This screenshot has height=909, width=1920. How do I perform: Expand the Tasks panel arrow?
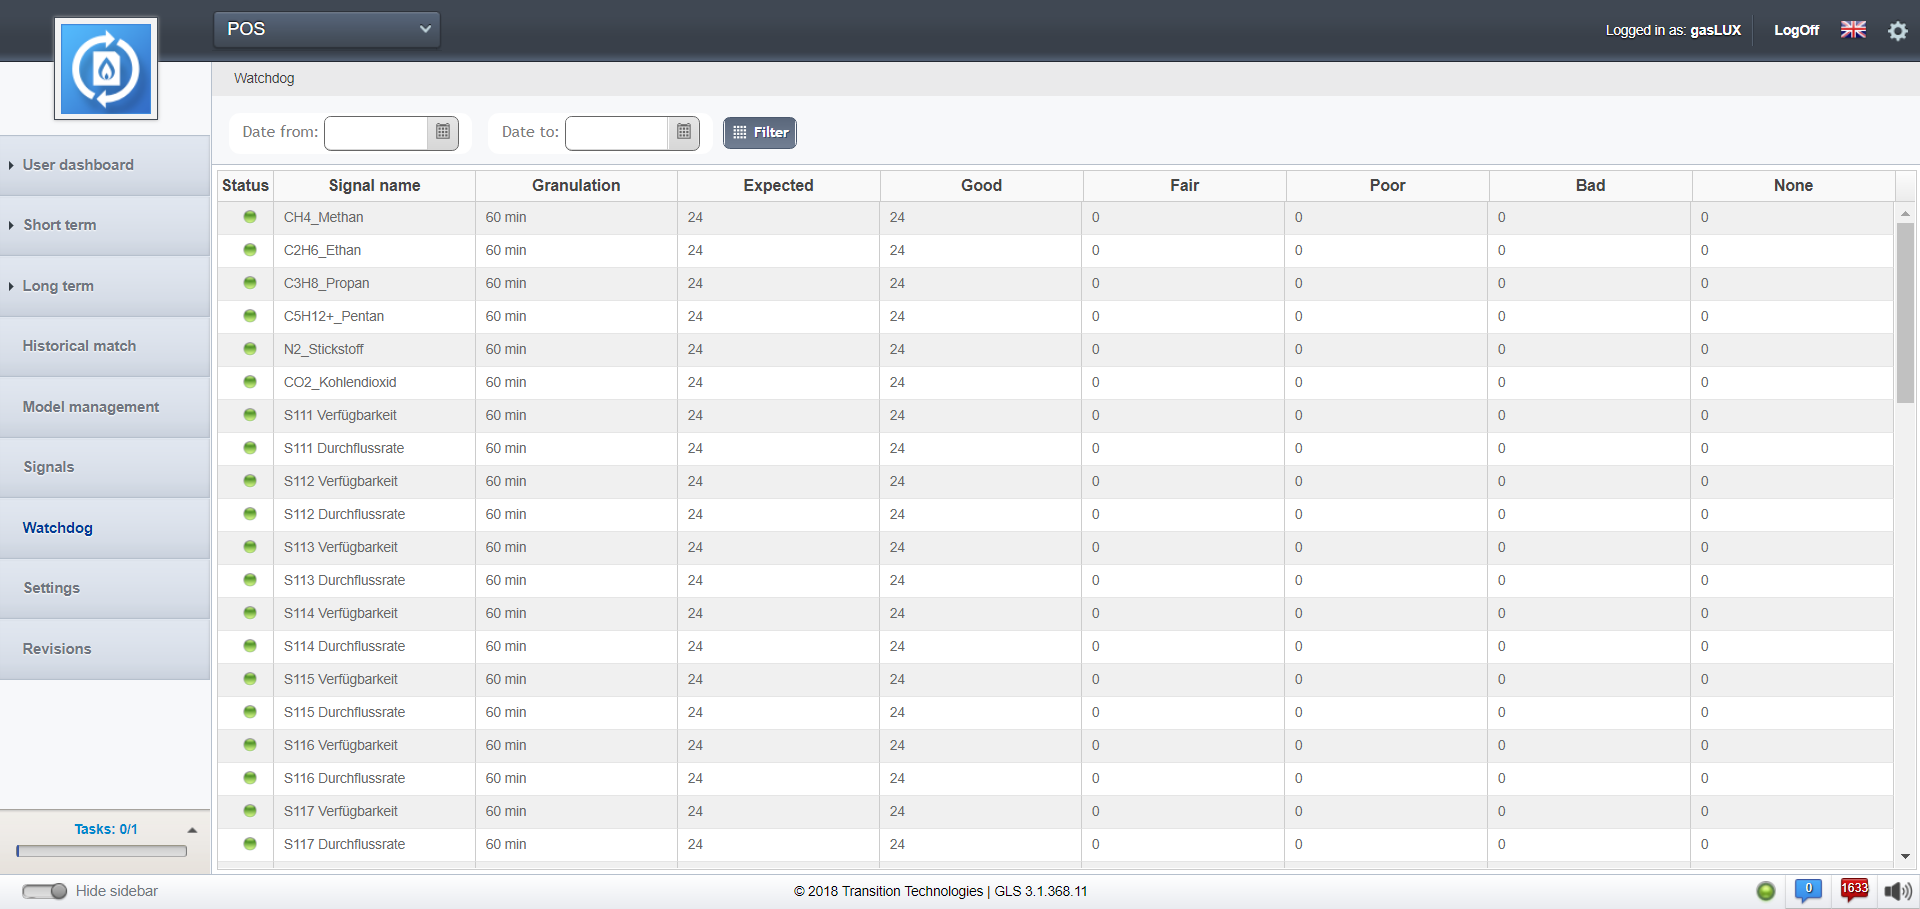[192, 830]
